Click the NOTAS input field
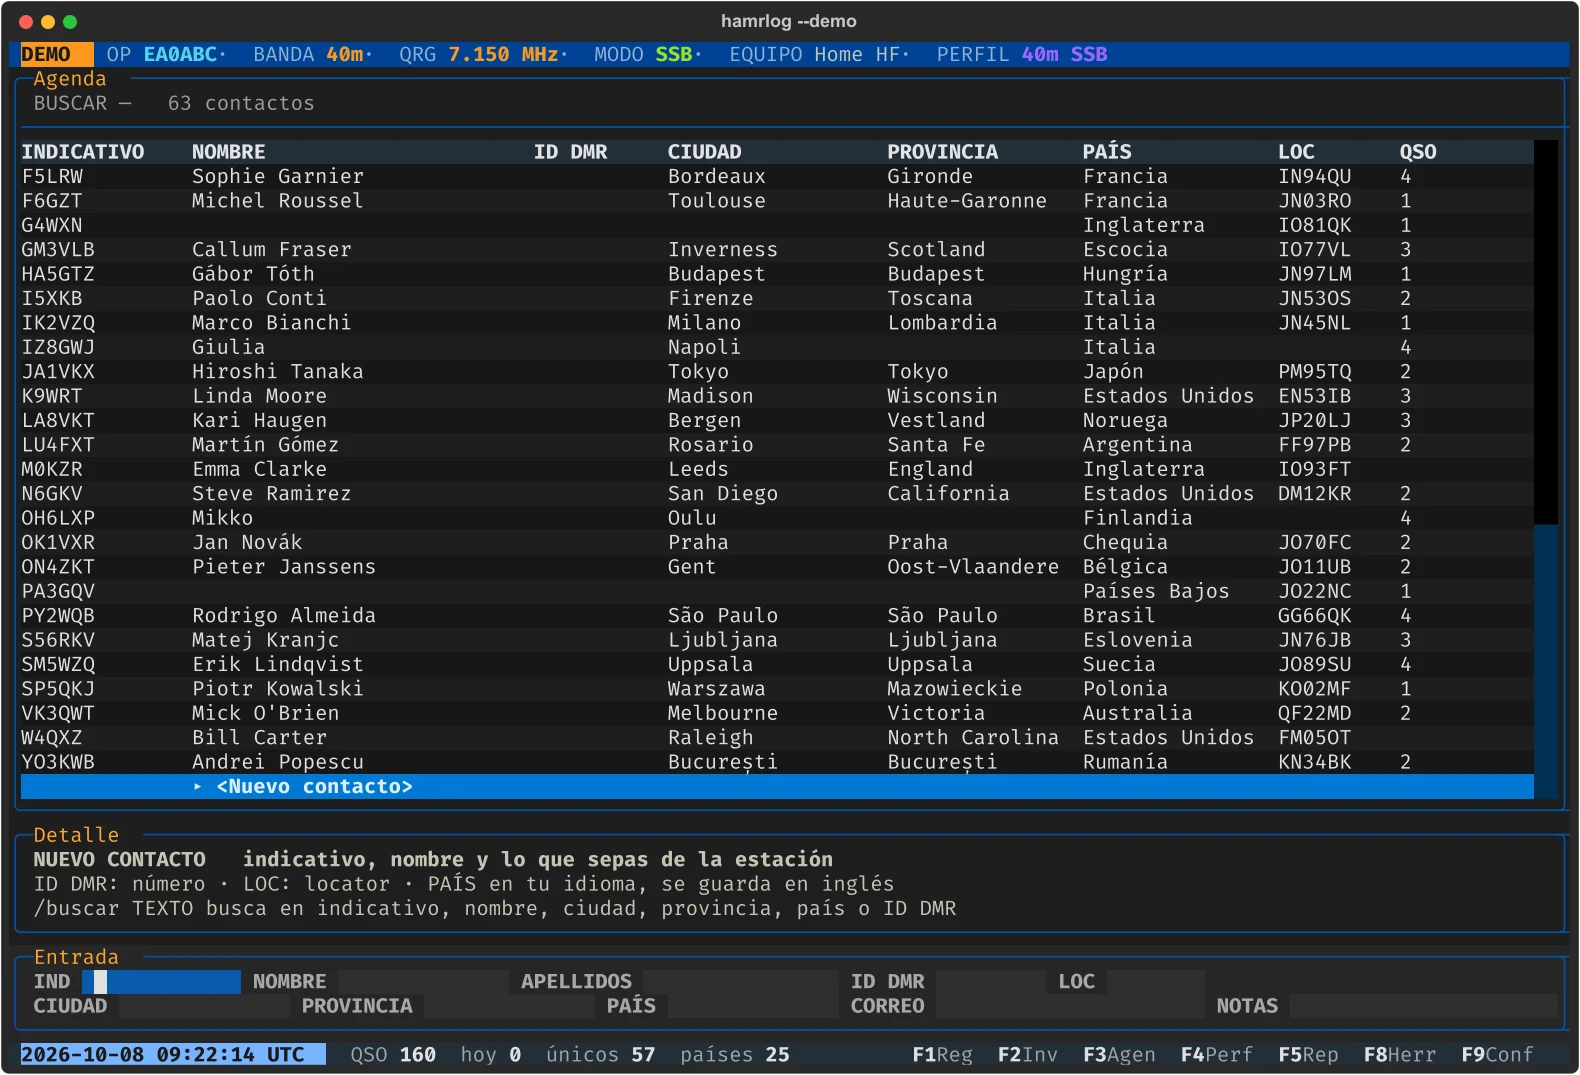The image size is (1580, 1075). (x=1423, y=1006)
